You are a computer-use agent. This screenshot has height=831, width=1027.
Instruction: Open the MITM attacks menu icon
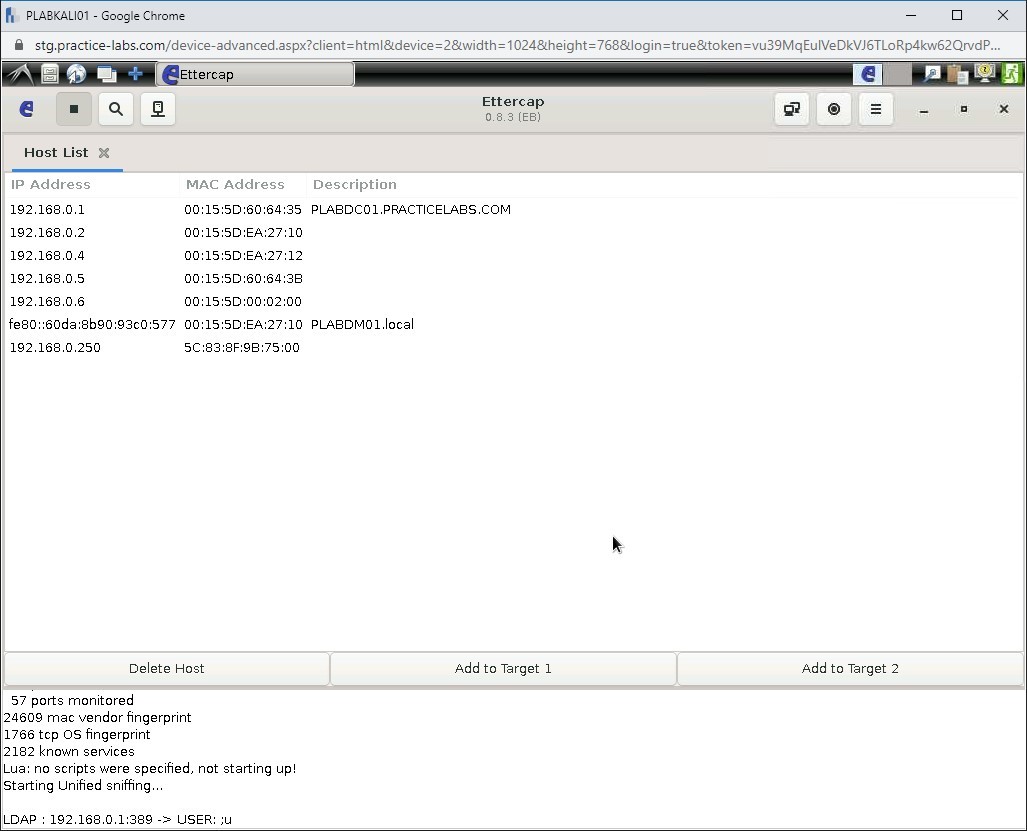791,109
